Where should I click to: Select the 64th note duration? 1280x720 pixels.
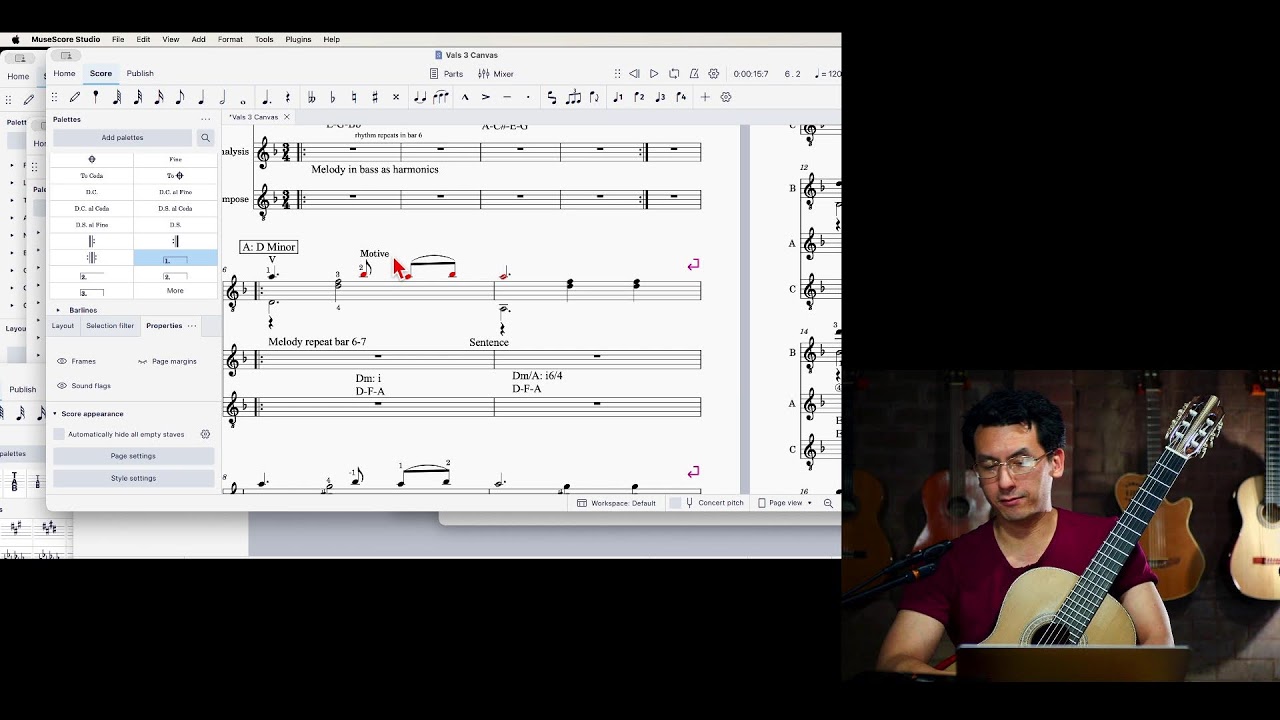117,97
